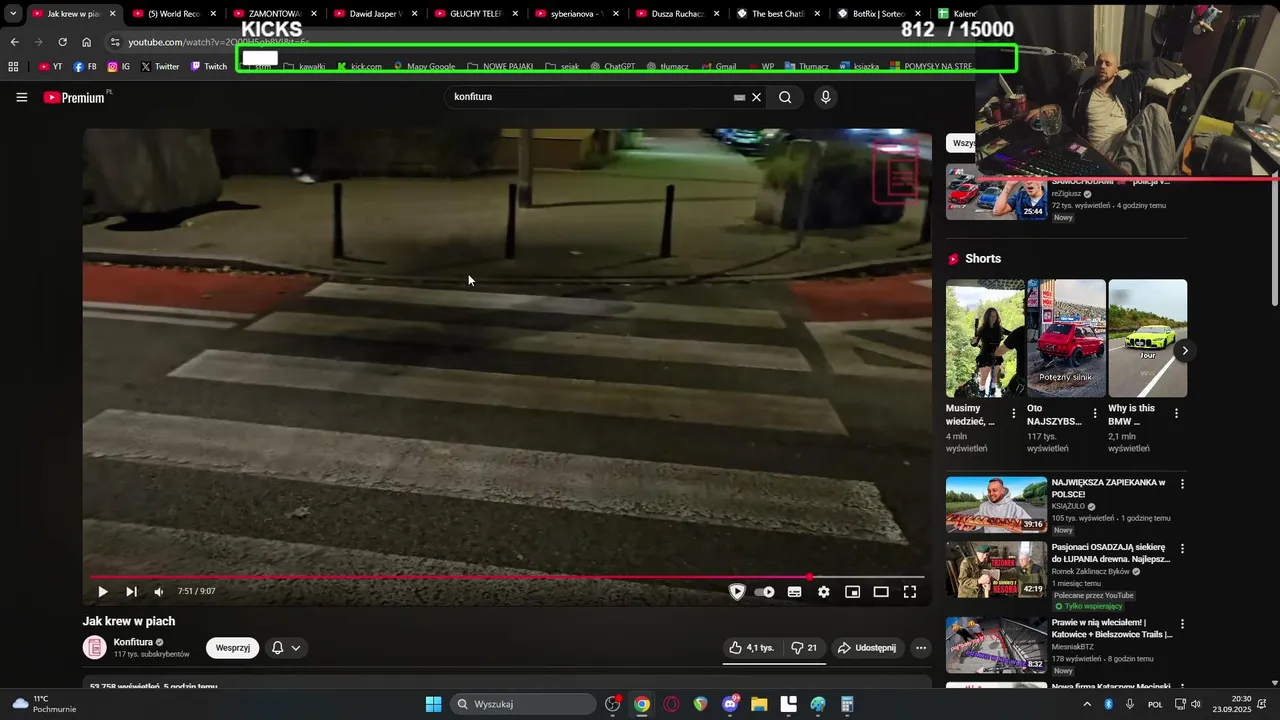The image size is (1280, 720).
Task: Skip to the next video
Action: coord(131,592)
